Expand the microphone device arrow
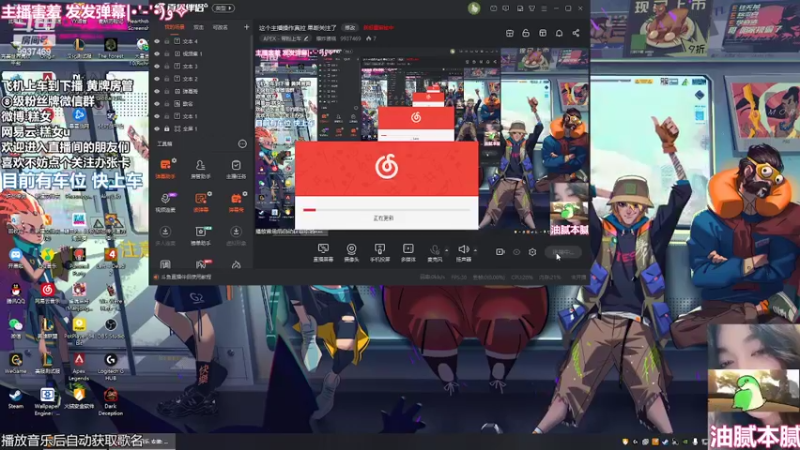 [446, 250]
